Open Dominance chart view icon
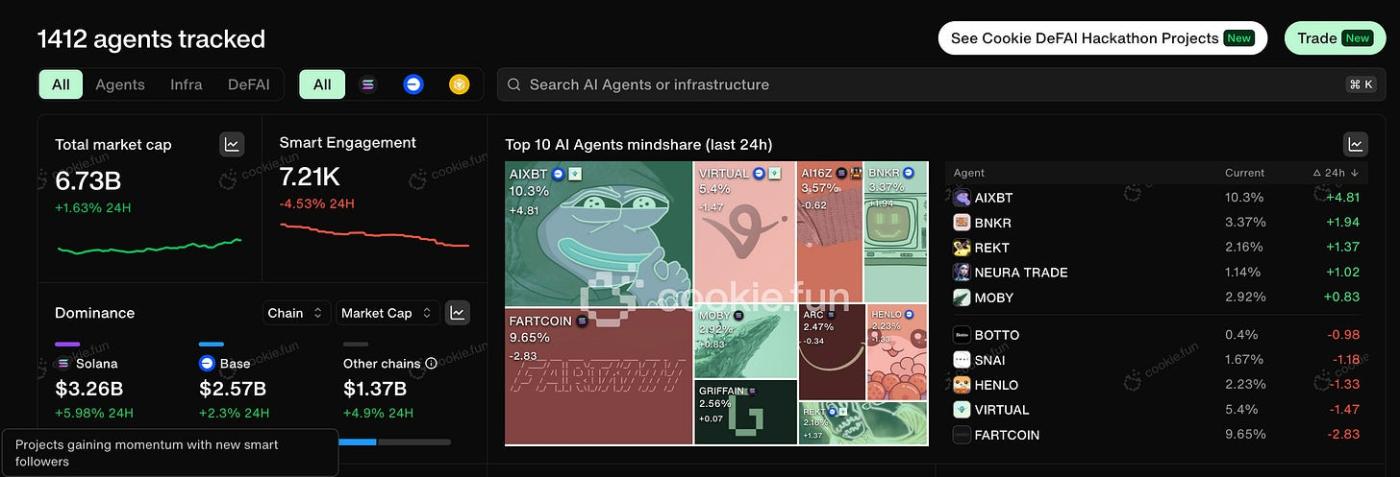The image size is (1400, 477). click(457, 313)
